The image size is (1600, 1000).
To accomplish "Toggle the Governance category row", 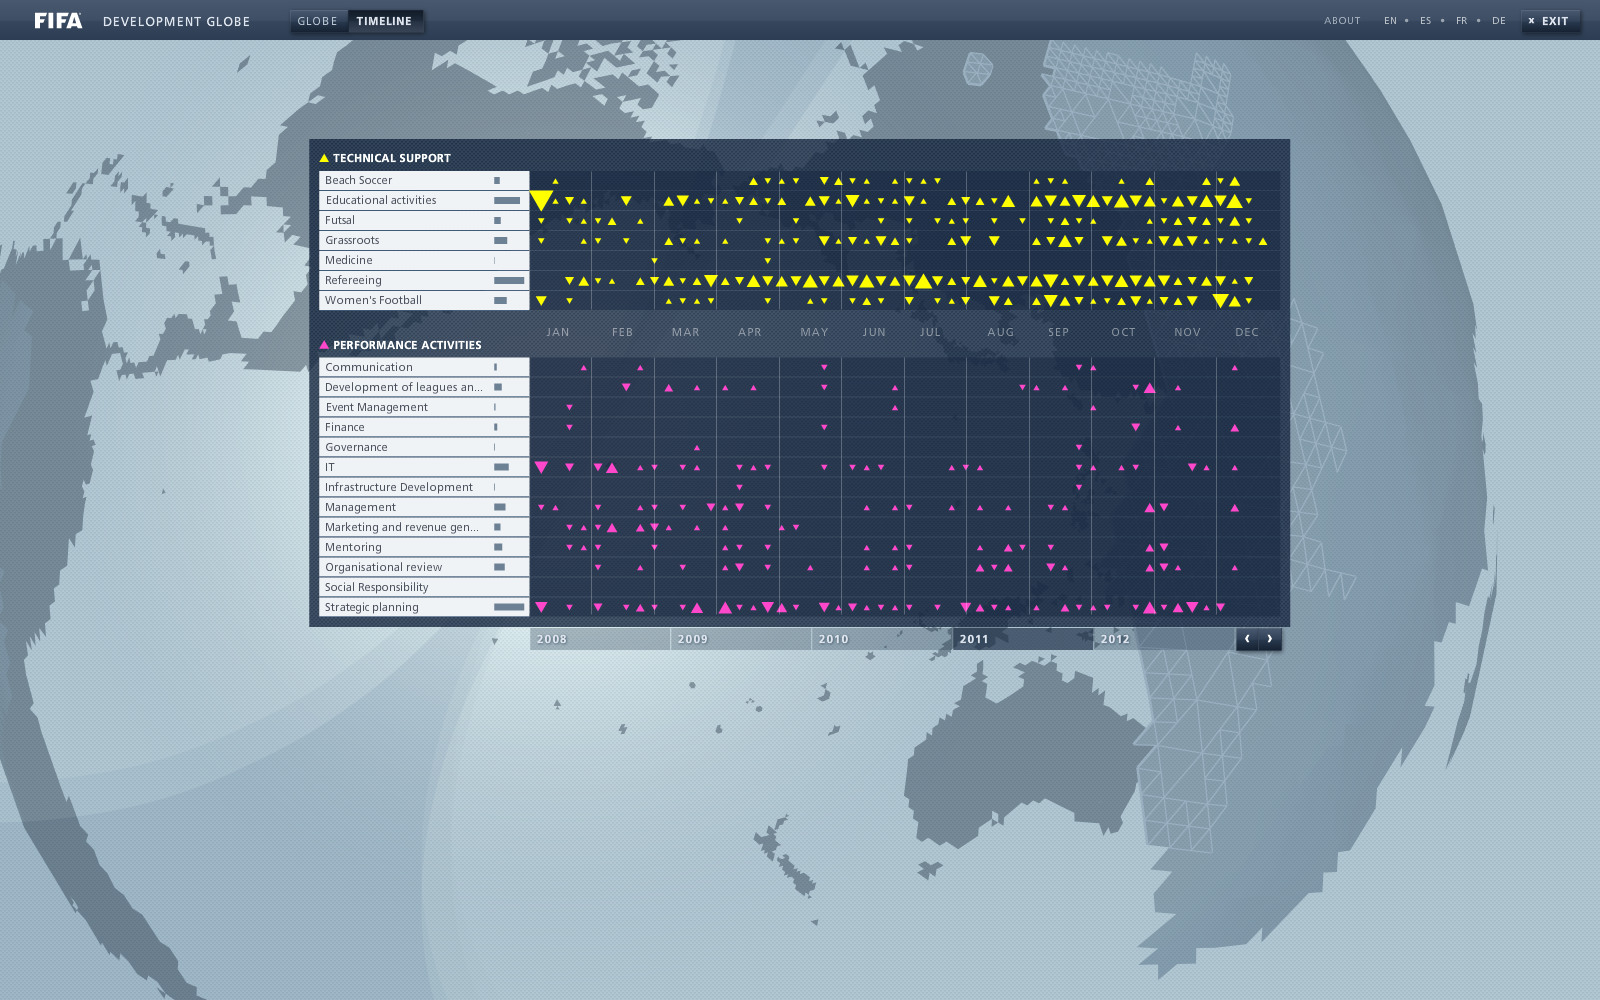I will coord(423,447).
